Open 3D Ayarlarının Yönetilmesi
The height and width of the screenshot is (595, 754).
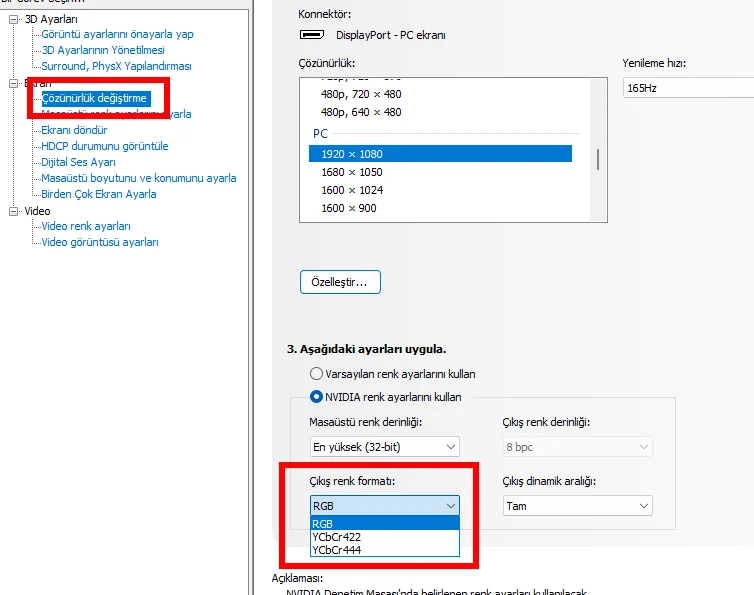point(103,50)
